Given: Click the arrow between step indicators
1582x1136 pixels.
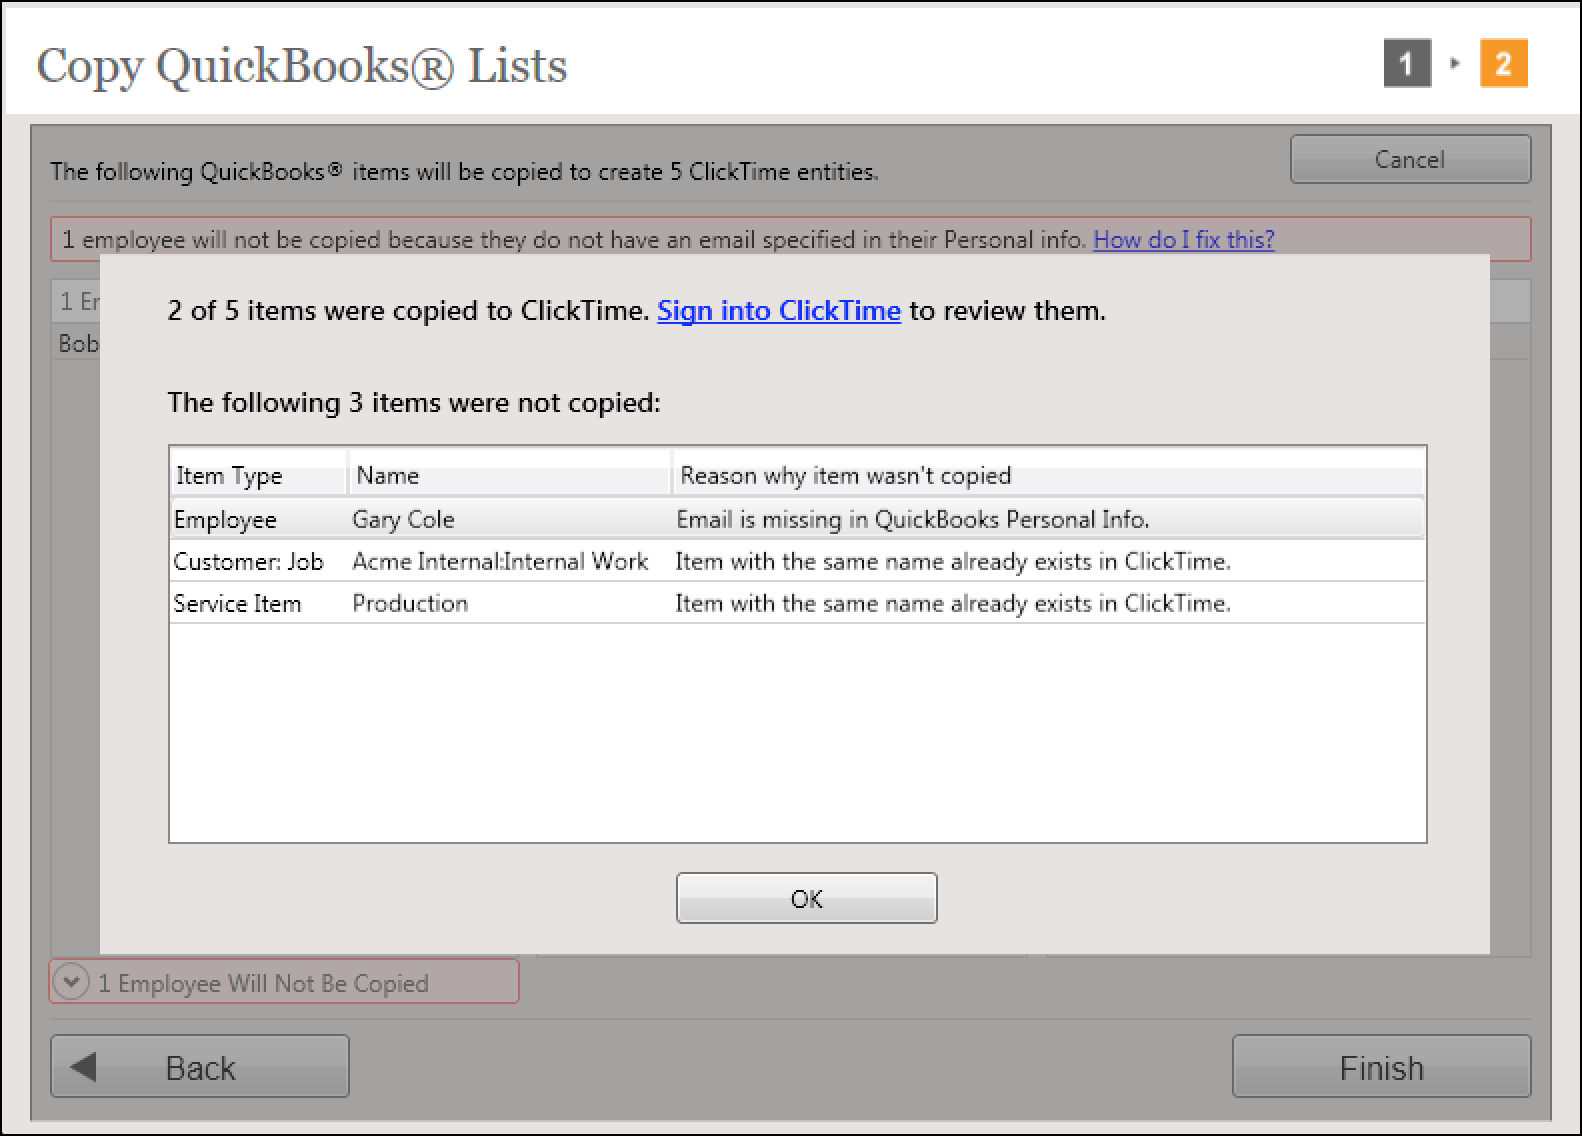Looking at the screenshot, I should click(x=1455, y=64).
